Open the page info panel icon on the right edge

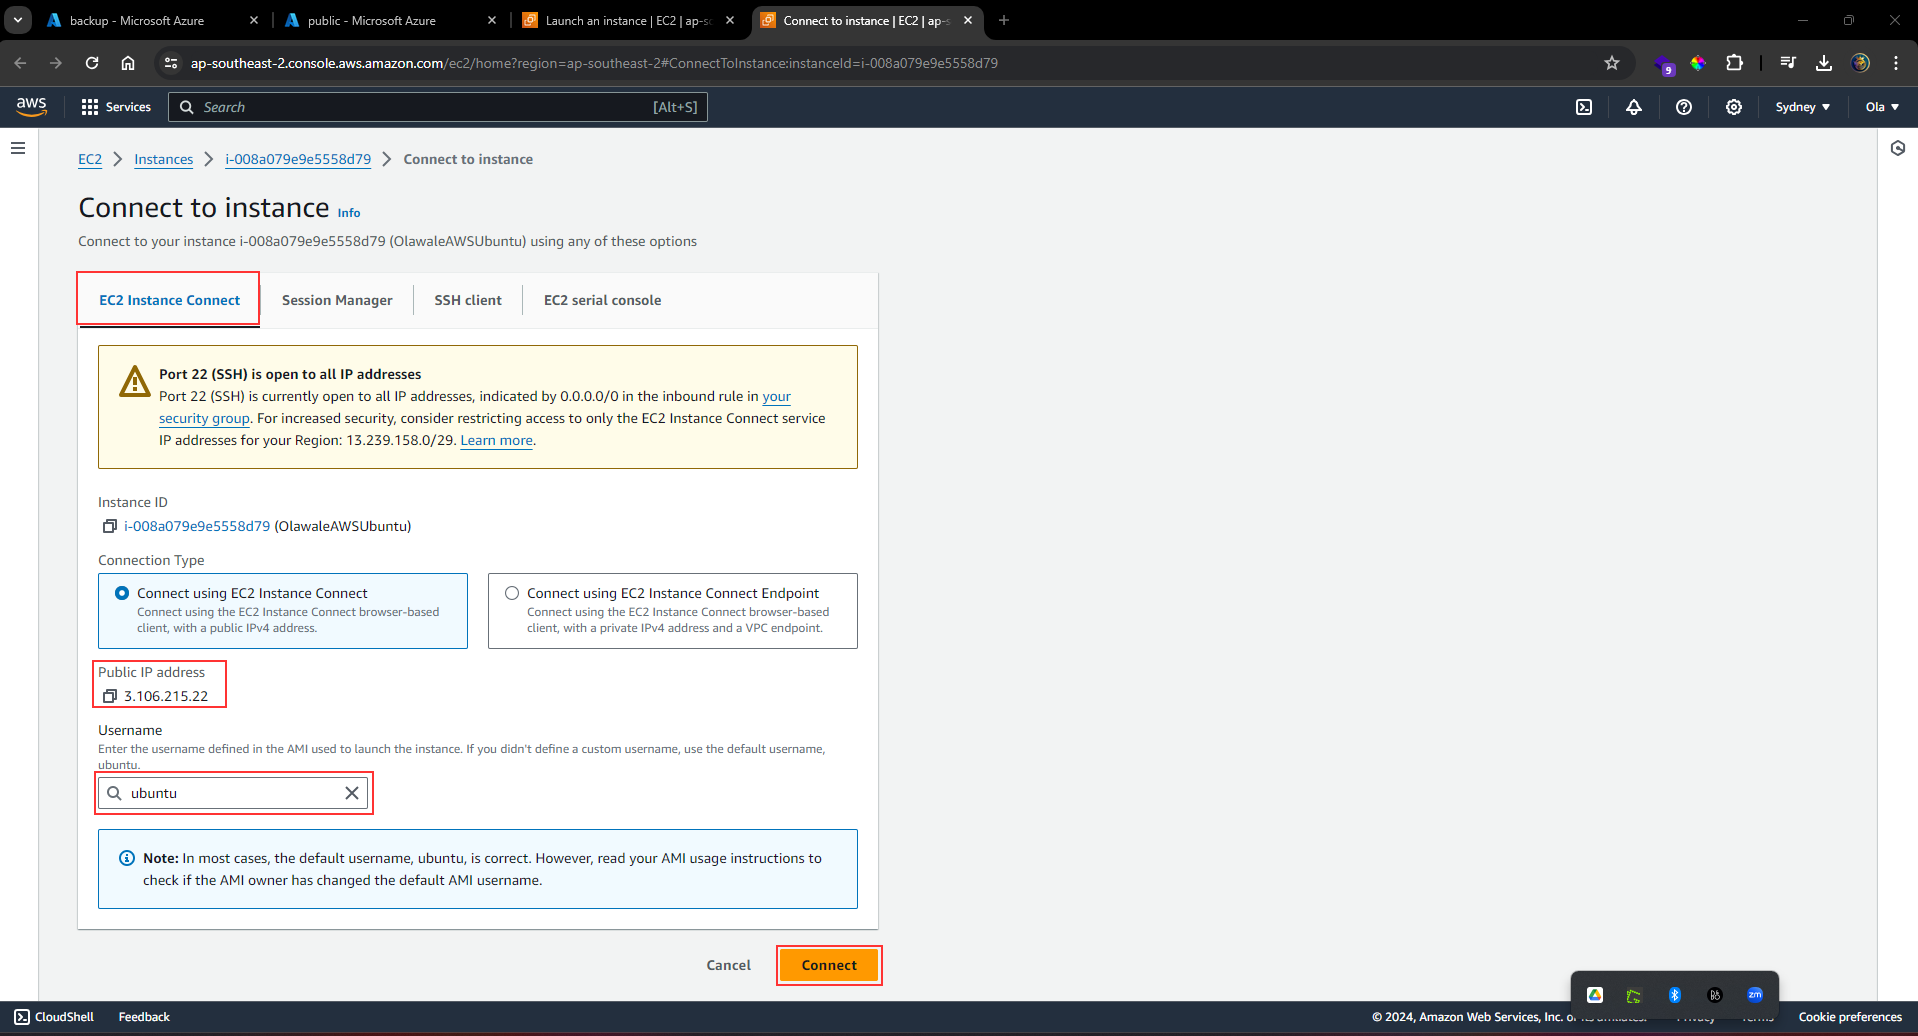coord(1898,148)
